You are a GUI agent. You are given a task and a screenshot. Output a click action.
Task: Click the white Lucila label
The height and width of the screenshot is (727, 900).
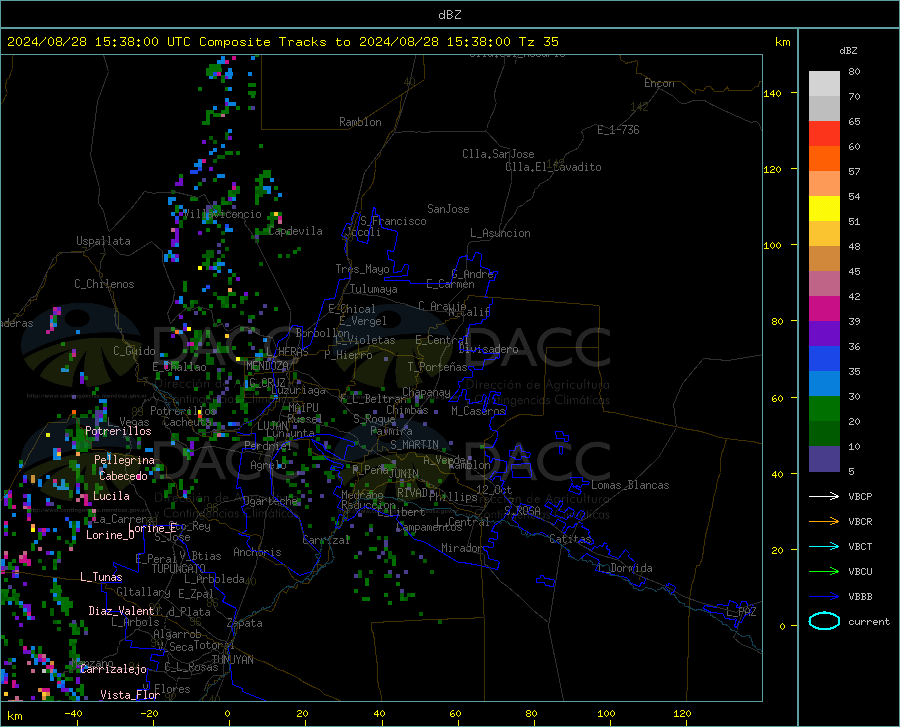[111, 496]
